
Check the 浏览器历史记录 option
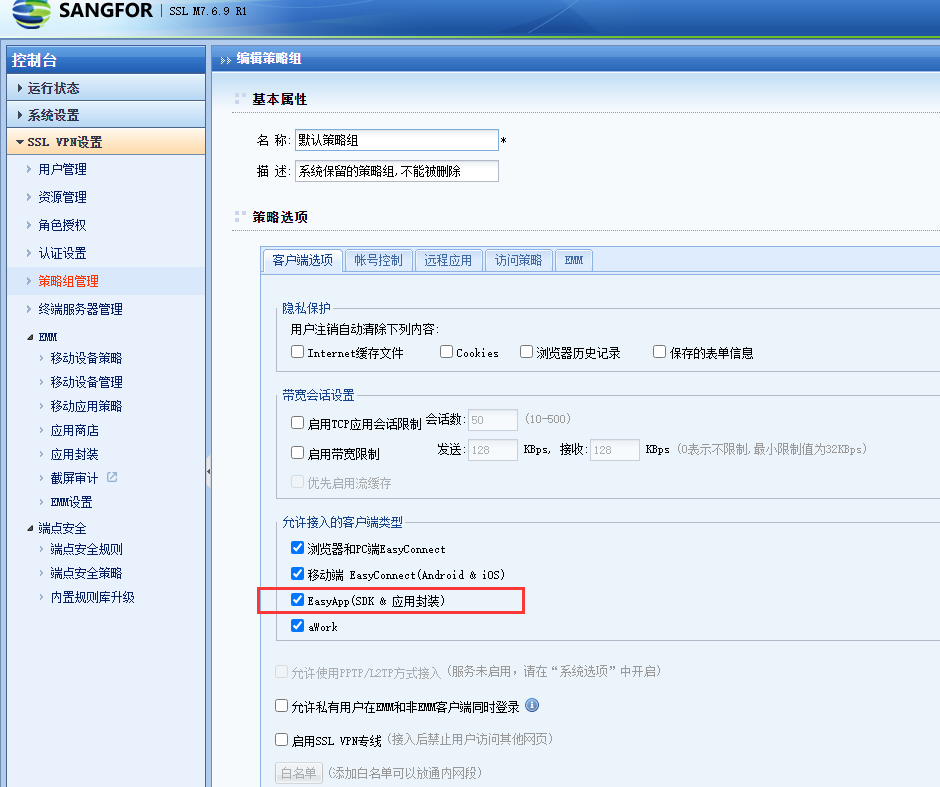pyautogui.click(x=526, y=352)
